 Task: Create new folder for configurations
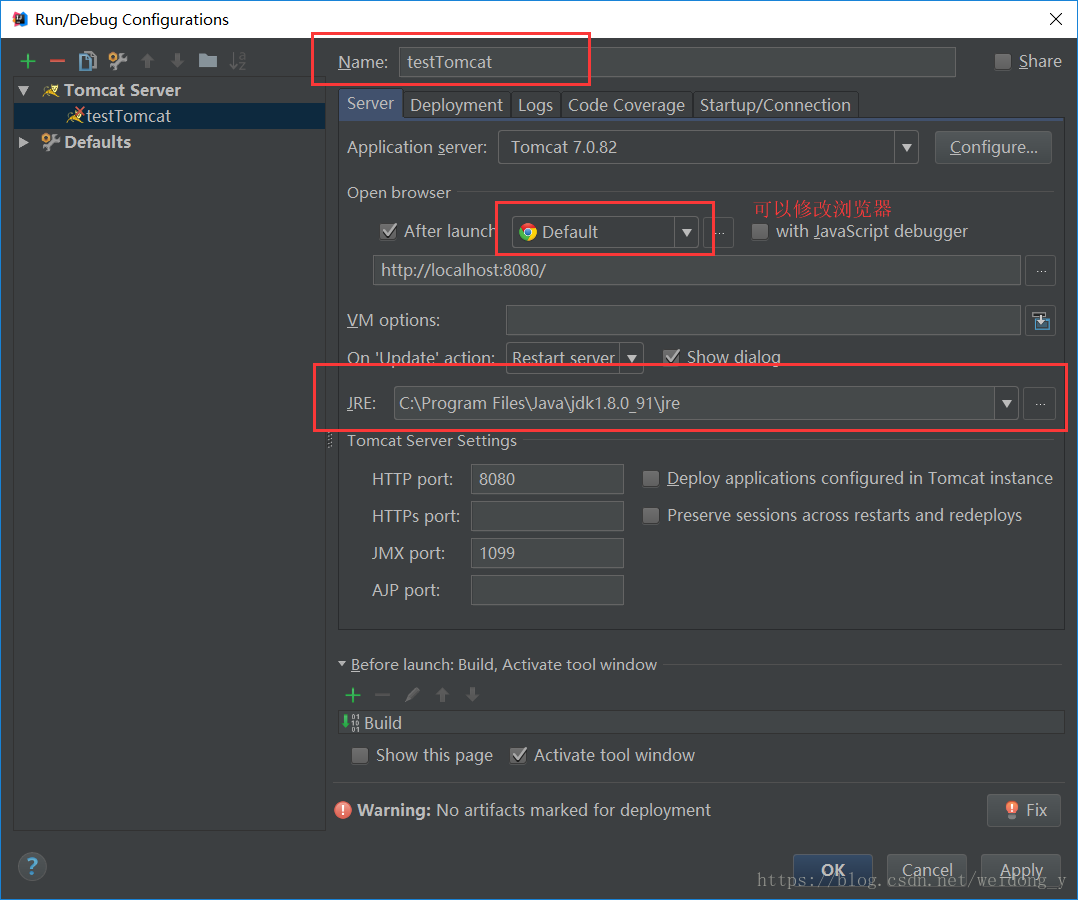[x=208, y=61]
